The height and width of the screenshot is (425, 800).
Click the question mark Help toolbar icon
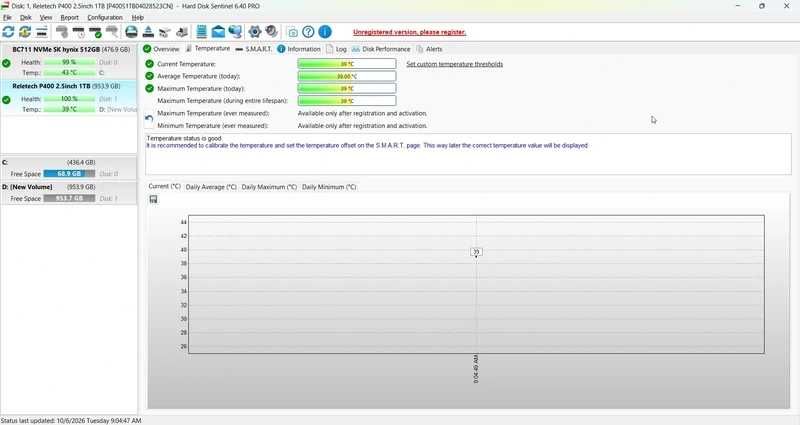tap(308, 32)
